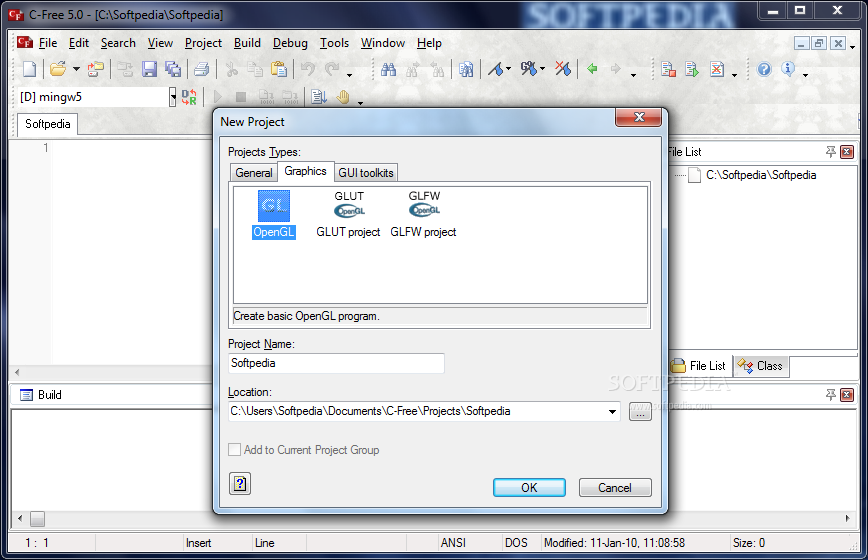Open the mingw5 compiler dropdown
868x560 pixels.
(x=173, y=97)
